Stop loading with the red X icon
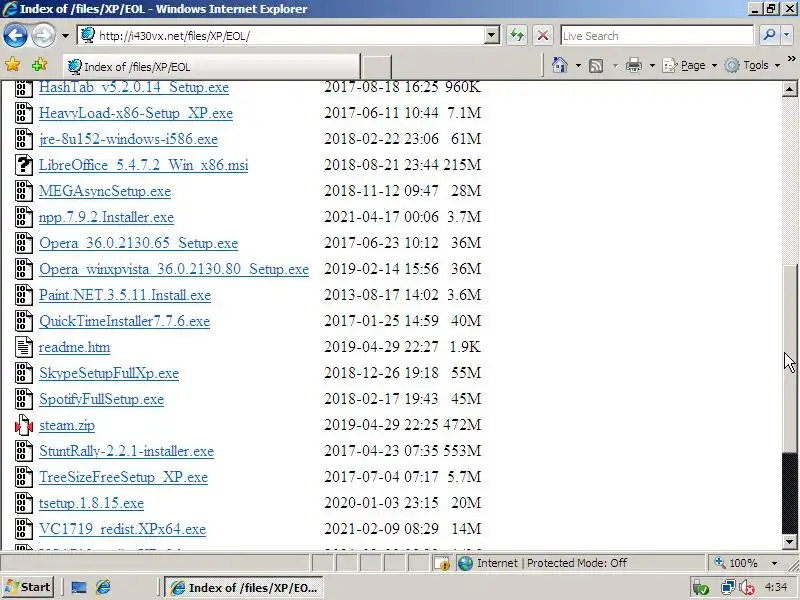 pyautogui.click(x=543, y=36)
